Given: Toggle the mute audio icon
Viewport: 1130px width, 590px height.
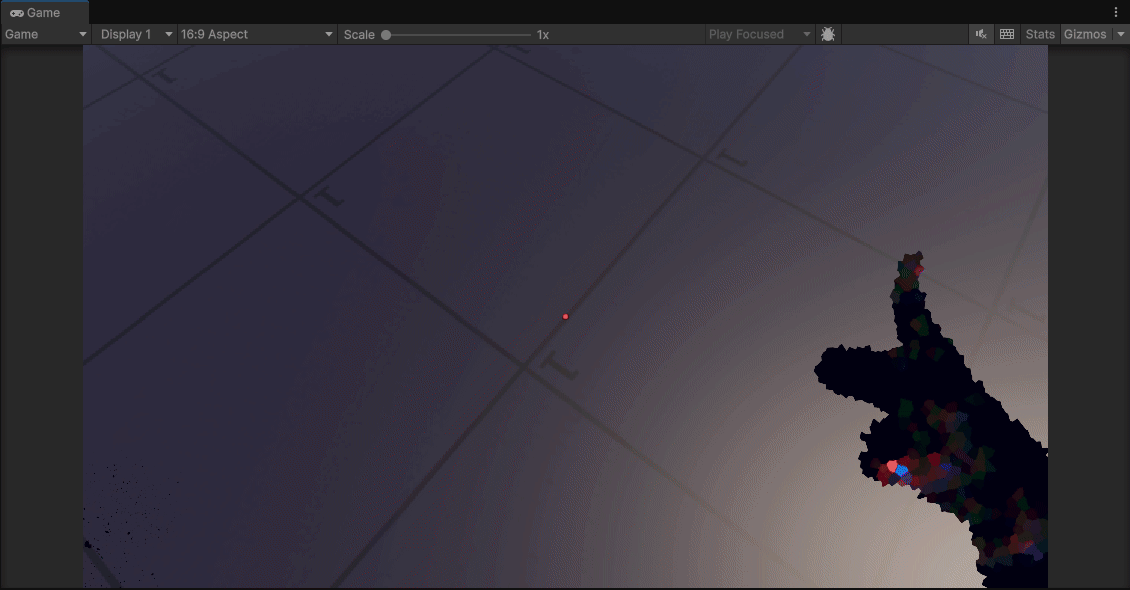Looking at the screenshot, I should click(981, 34).
